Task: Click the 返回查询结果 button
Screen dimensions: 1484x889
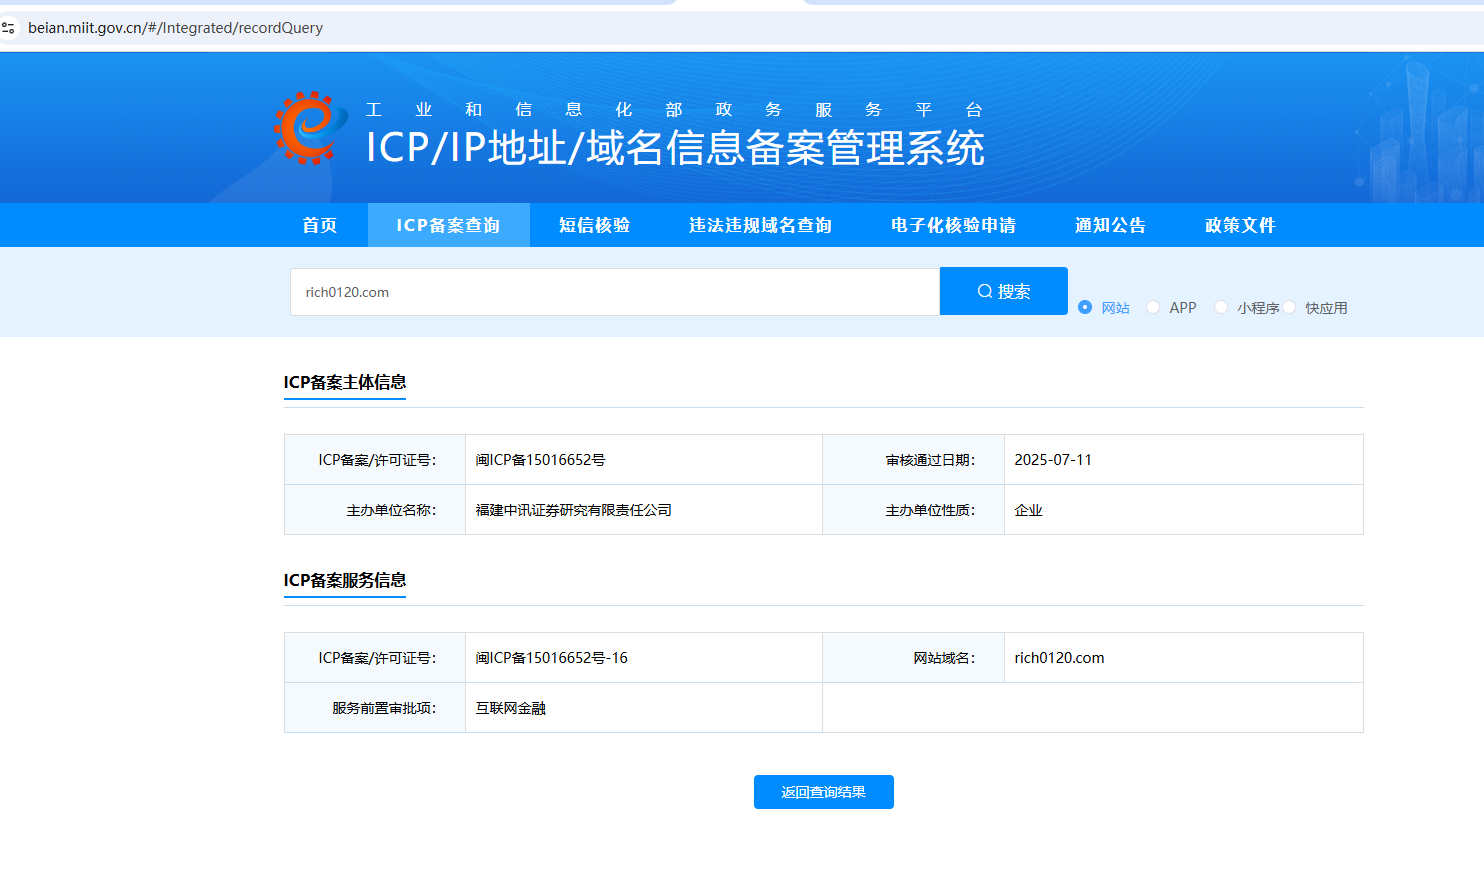Action: point(824,792)
